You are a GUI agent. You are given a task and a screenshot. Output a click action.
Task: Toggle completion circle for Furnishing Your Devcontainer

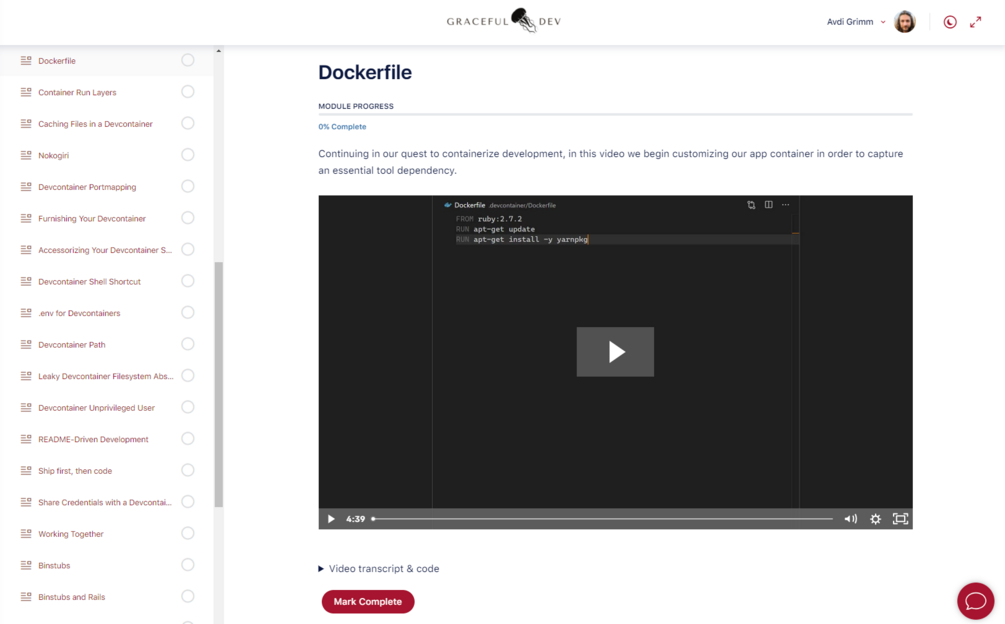coord(188,218)
